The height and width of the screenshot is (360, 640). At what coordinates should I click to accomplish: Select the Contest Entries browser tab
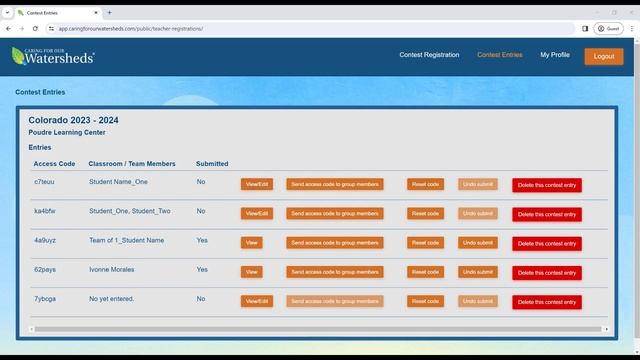58,13
